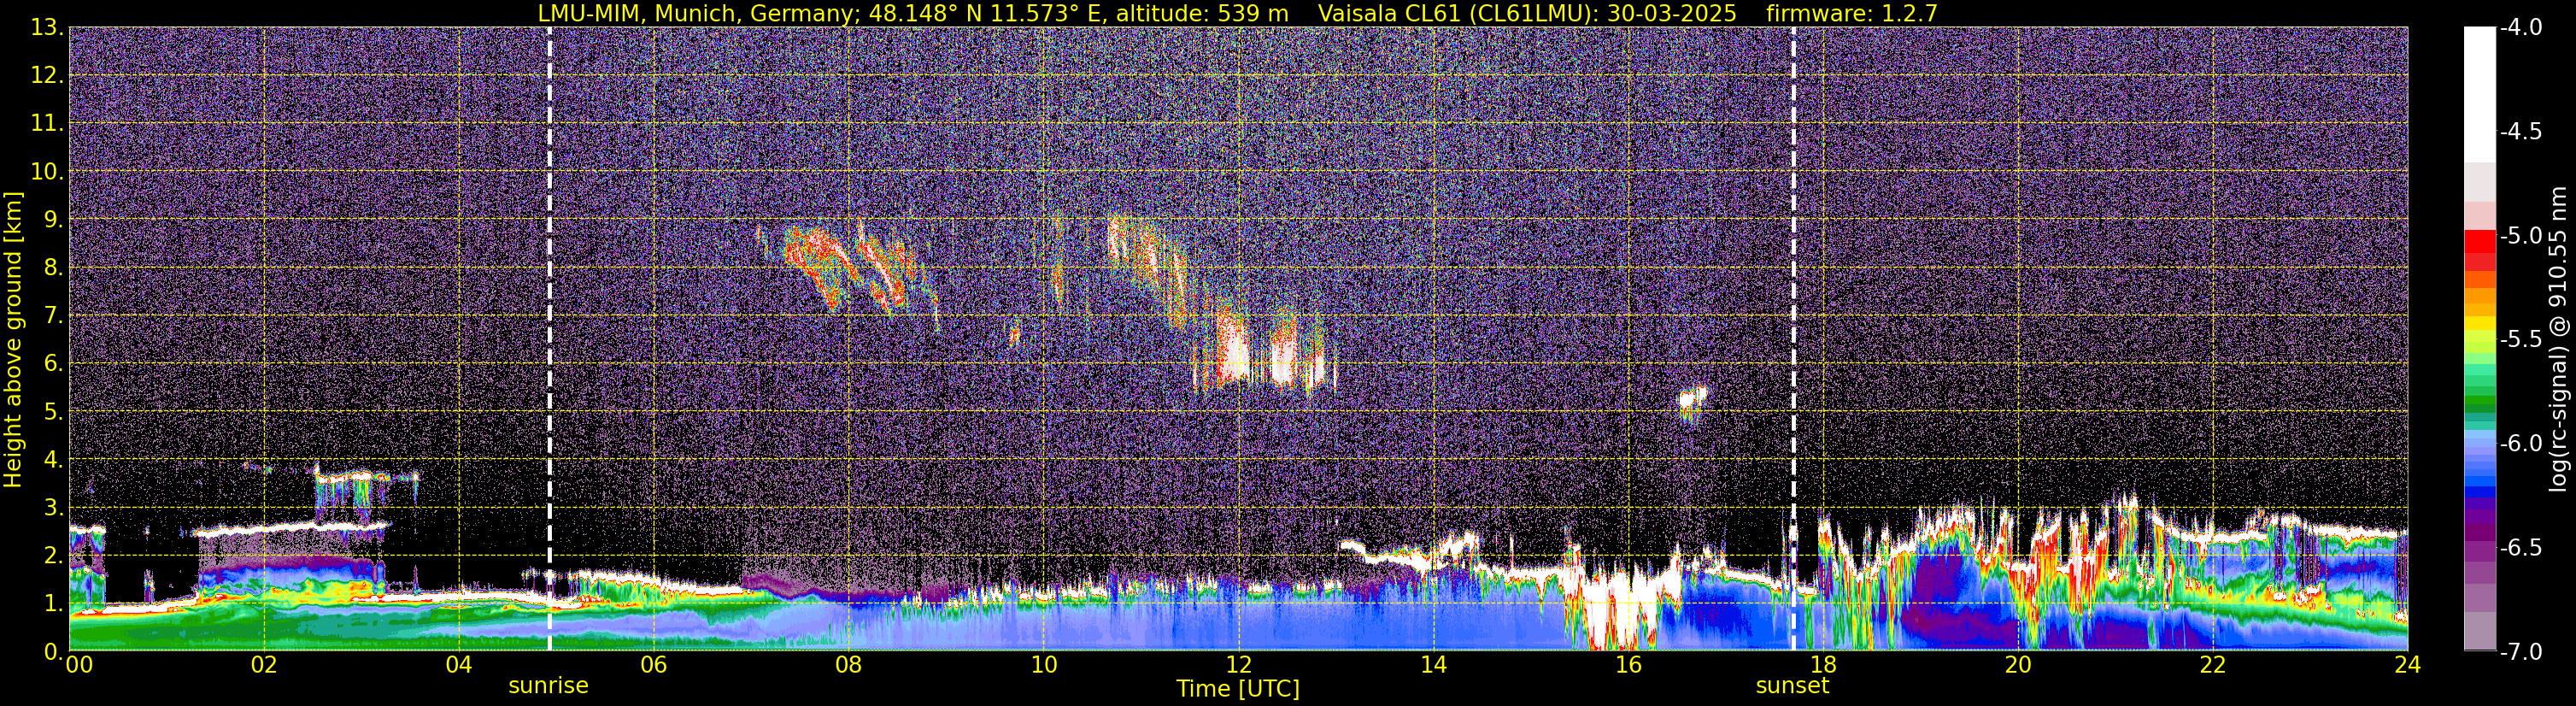The image size is (2576, 706).
Task: Click the '11.' tick on the height axis
Action: pyautogui.click(x=46, y=124)
